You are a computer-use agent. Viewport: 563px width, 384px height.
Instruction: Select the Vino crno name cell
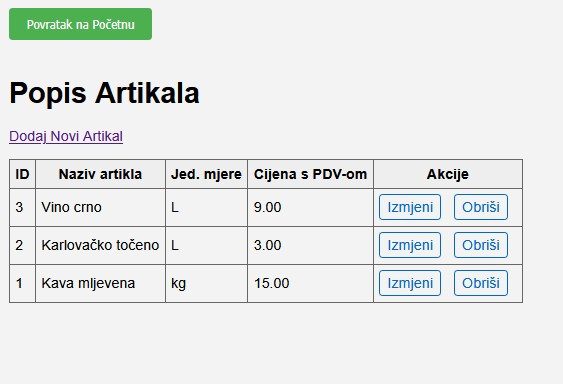click(101, 207)
